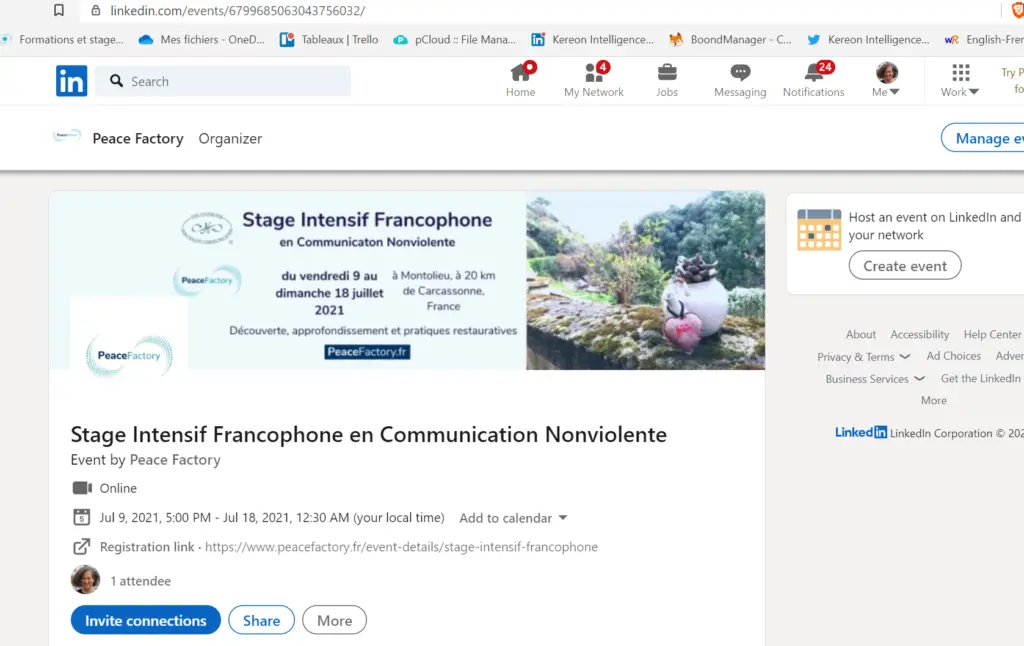Open the Tableaux | Trello bookmark
This screenshot has height=646, width=1024.
pos(329,40)
